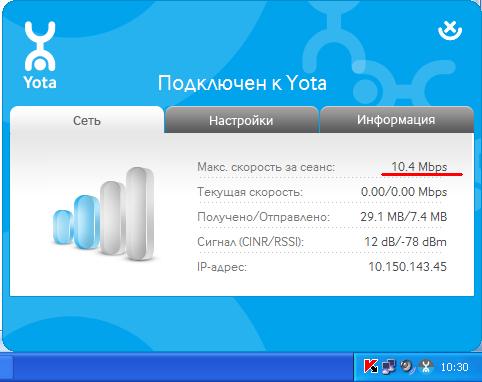Image resolution: width=482 pixels, height=382 pixels.
Task: Click the signal strength bars graphic
Action: point(104,214)
